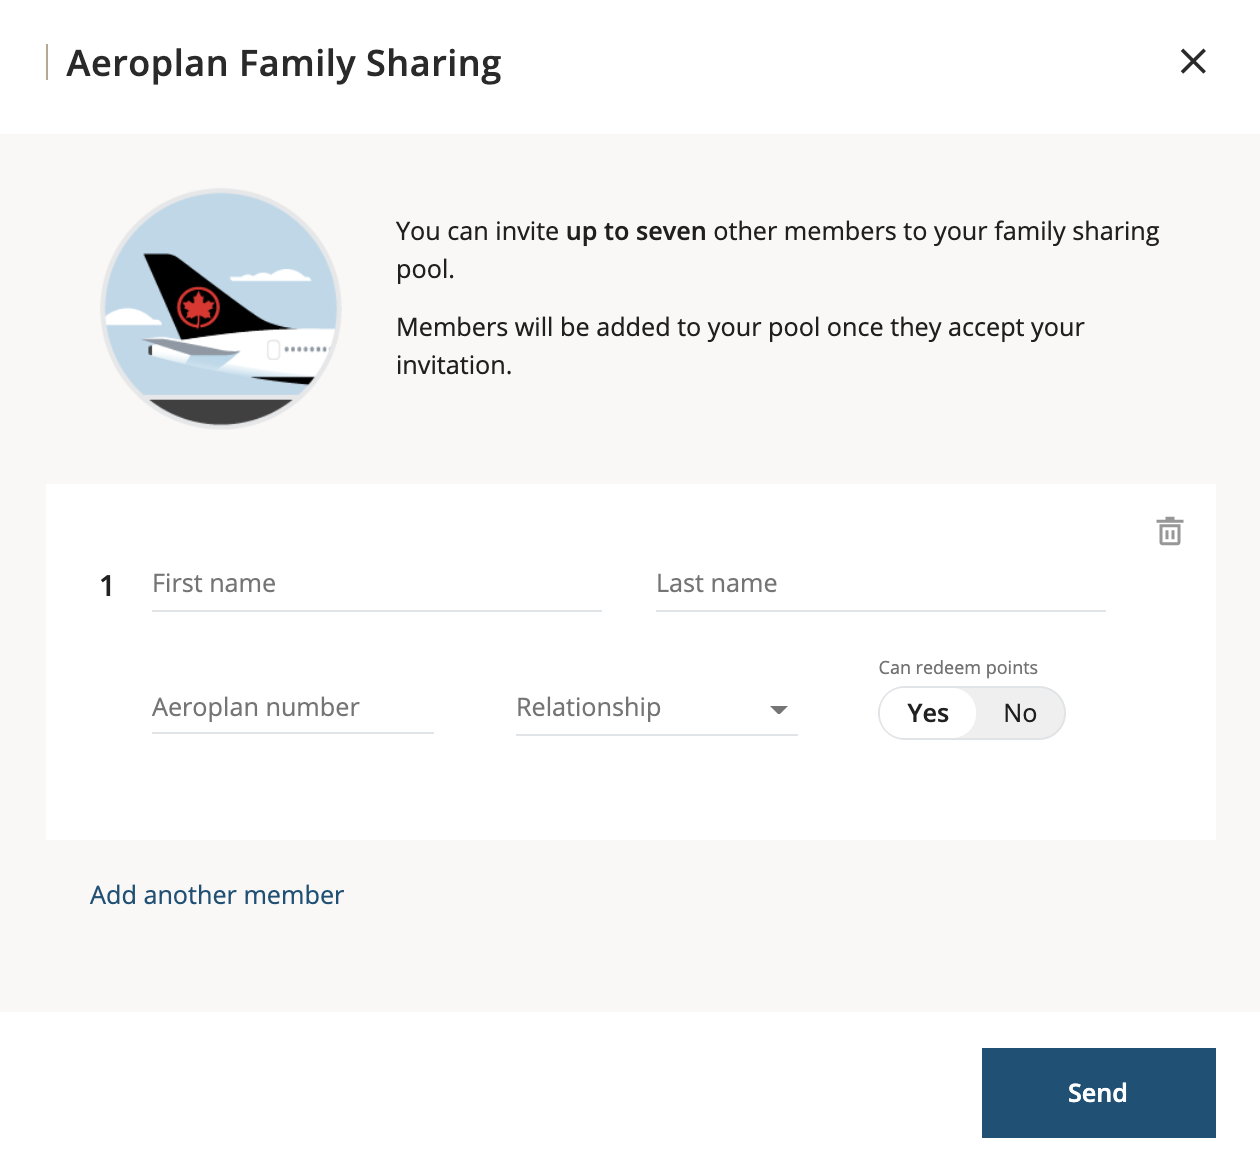Select the Aeroplan number input
Screen dimensions: 1260x1166
[292, 708]
